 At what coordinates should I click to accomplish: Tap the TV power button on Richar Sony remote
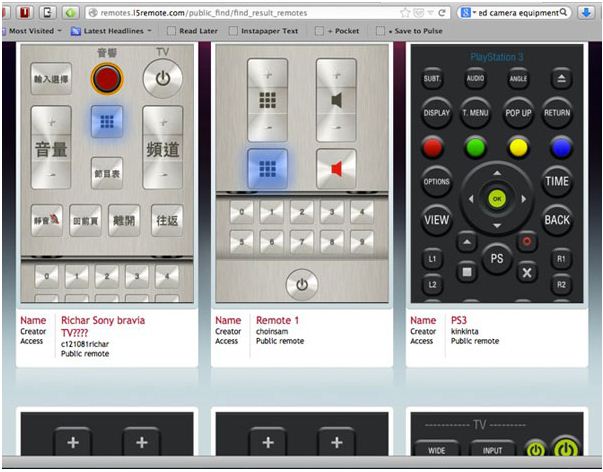(163, 78)
